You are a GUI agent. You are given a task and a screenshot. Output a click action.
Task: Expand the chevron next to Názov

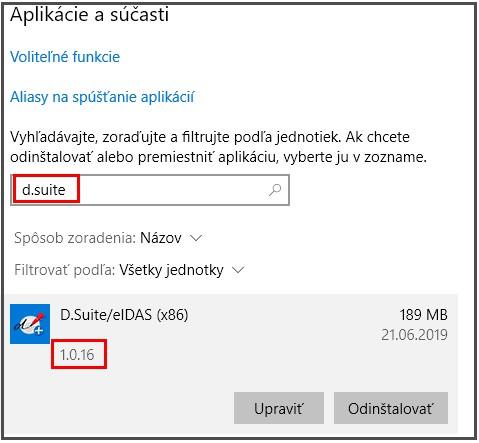[196, 238]
